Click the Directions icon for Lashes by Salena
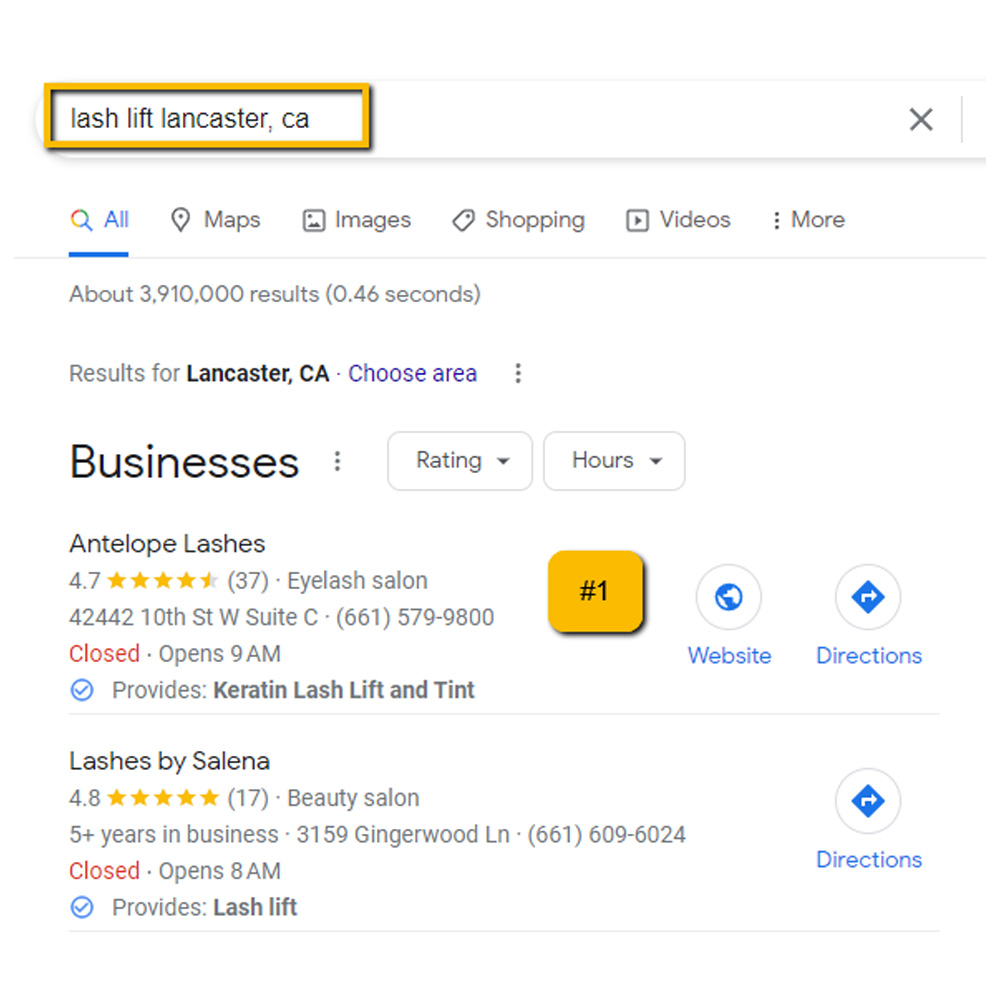This screenshot has width=1000, height=1000. 868,801
